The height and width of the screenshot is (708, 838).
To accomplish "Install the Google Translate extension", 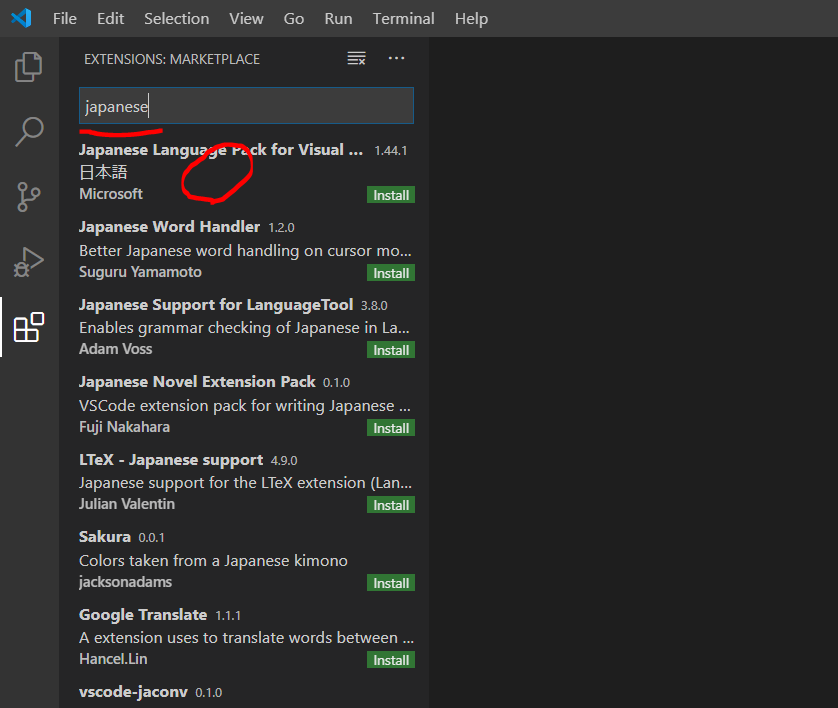I will [x=391, y=660].
